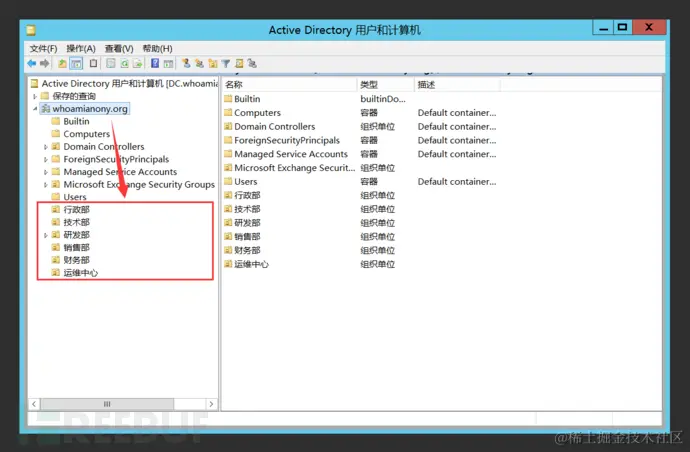Click the tree pane scrollbar right arrow

coord(211,404)
